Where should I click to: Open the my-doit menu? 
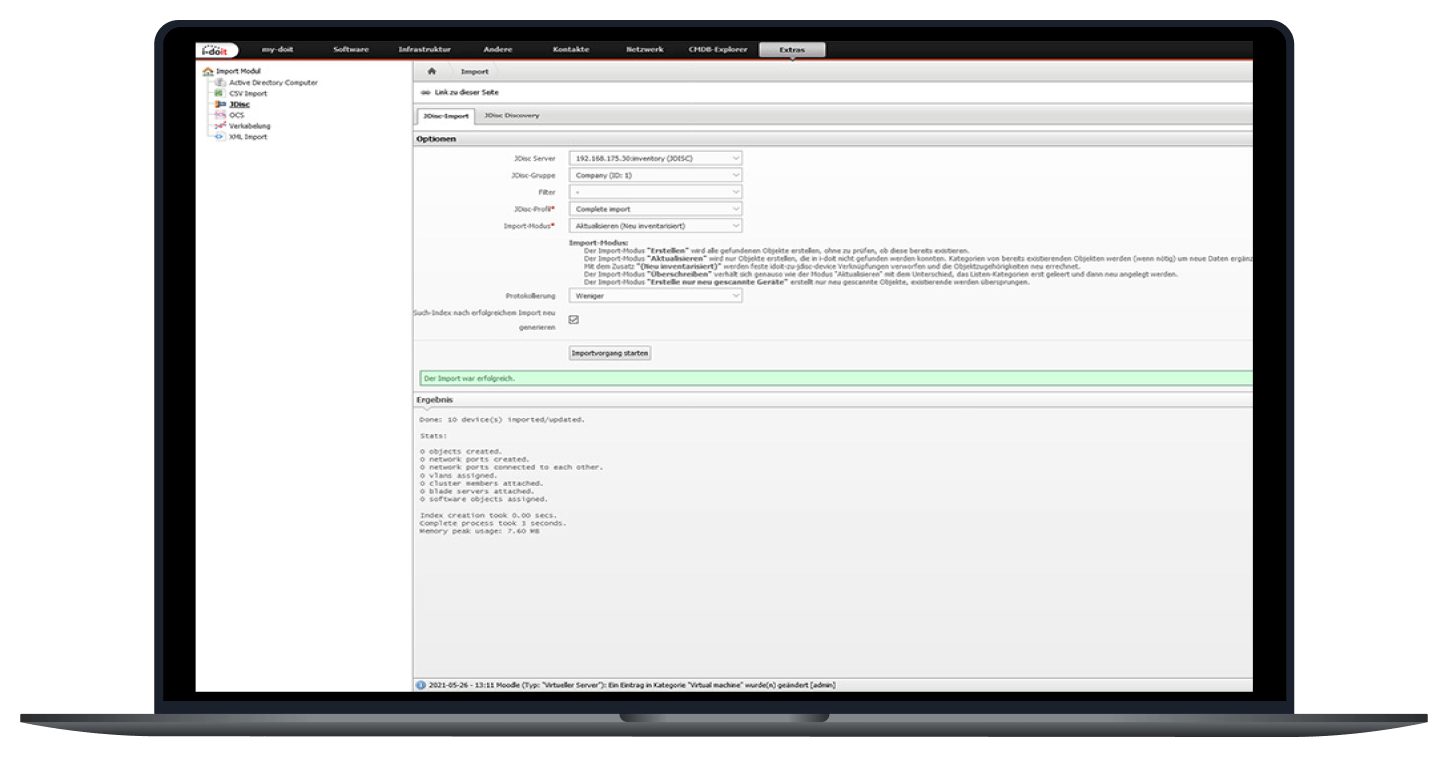tap(277, 50)
